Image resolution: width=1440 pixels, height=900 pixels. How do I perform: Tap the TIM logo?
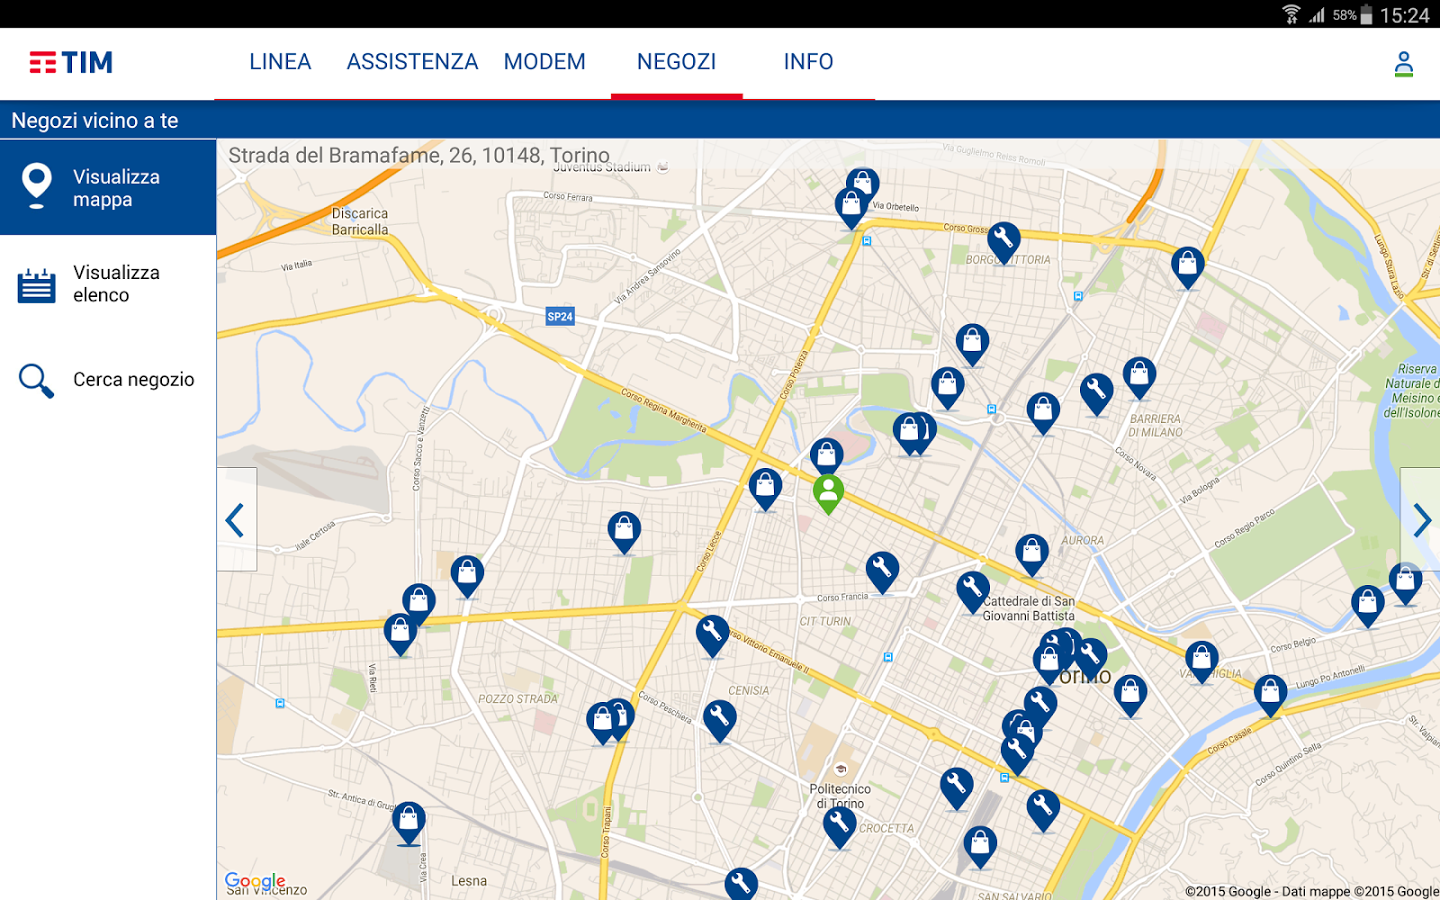click(x=71, y=63)
